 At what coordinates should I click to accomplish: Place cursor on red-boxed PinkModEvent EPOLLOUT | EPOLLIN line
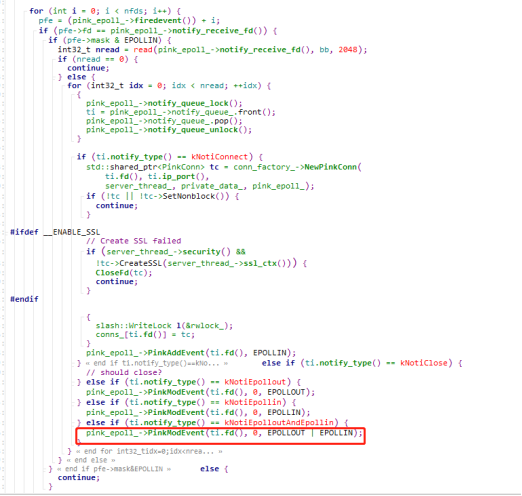(224, 433)
